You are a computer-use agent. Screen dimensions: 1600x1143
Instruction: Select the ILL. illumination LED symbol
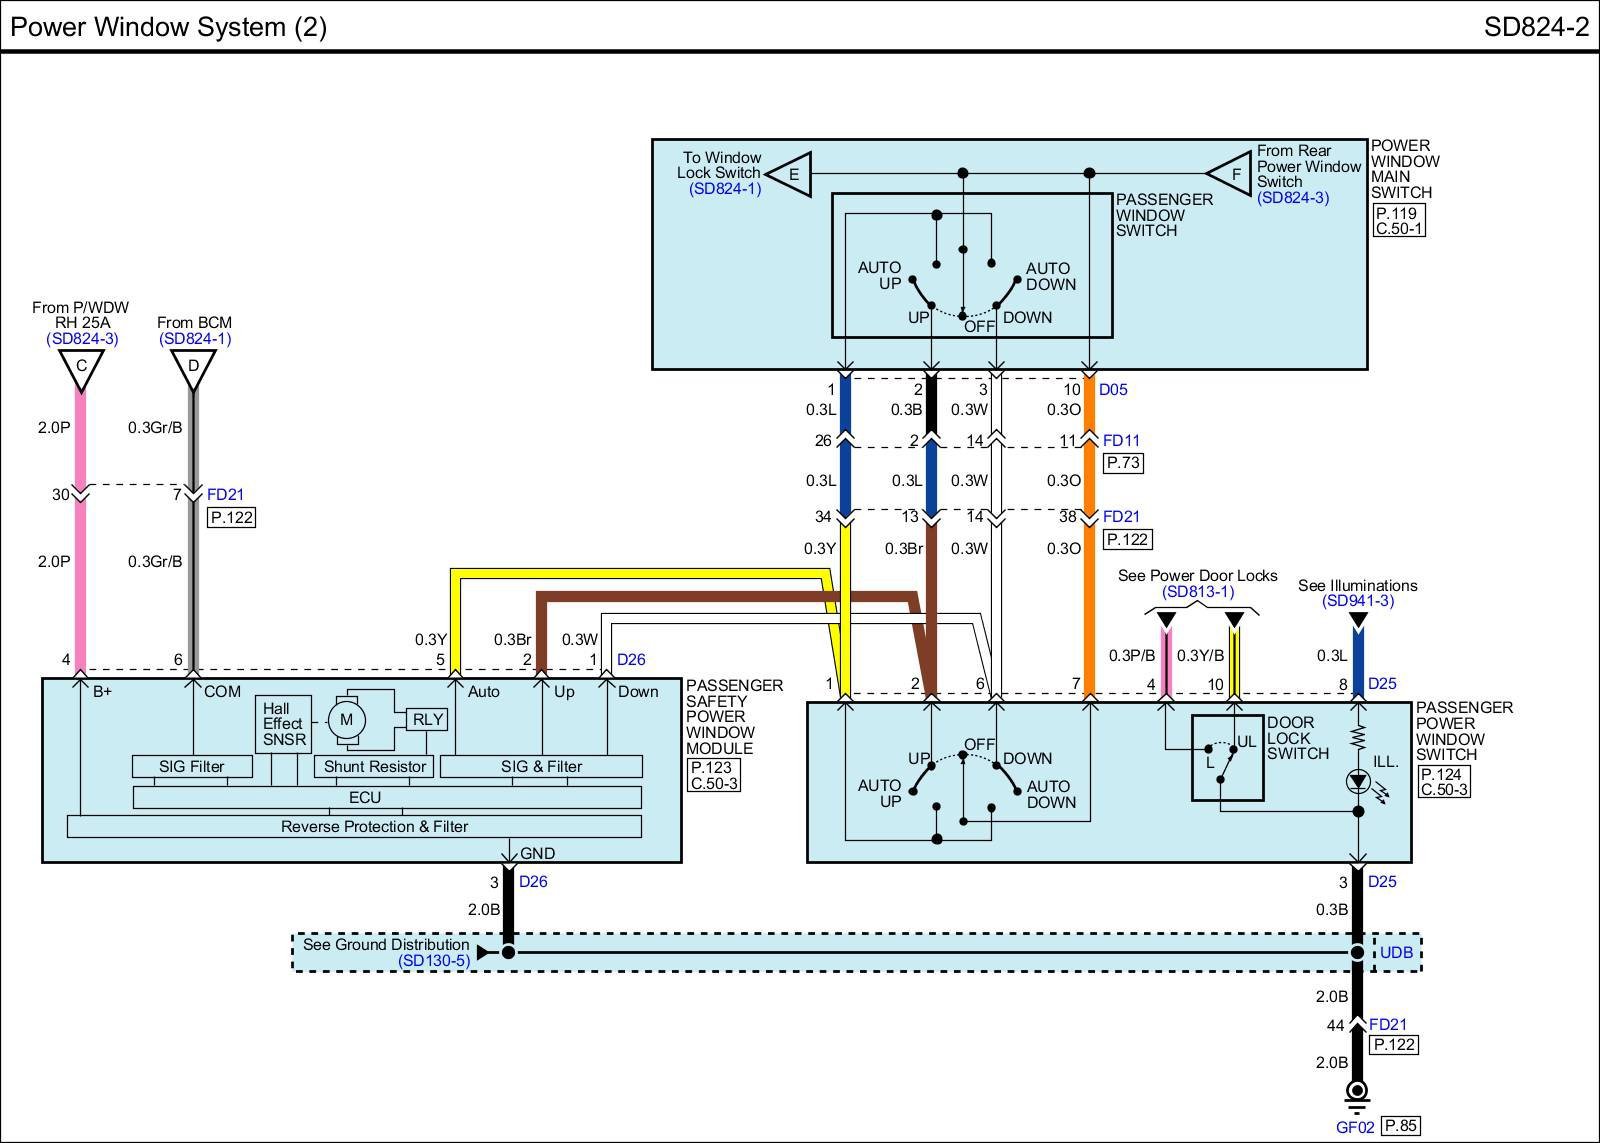pos(1358,782)
